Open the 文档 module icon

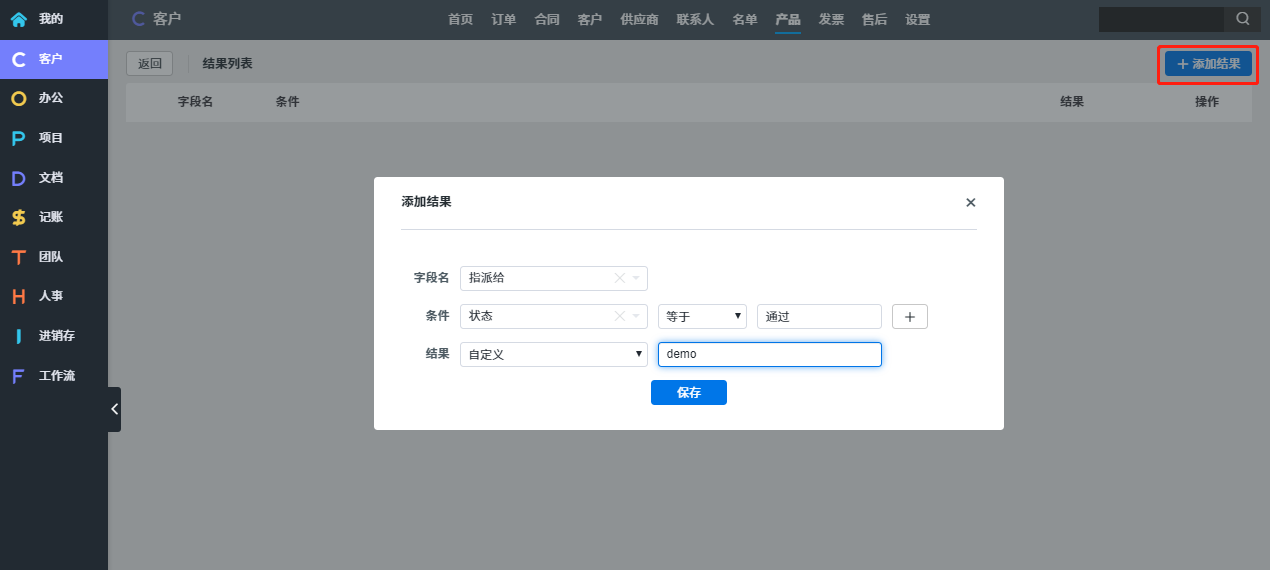[18, 178]
